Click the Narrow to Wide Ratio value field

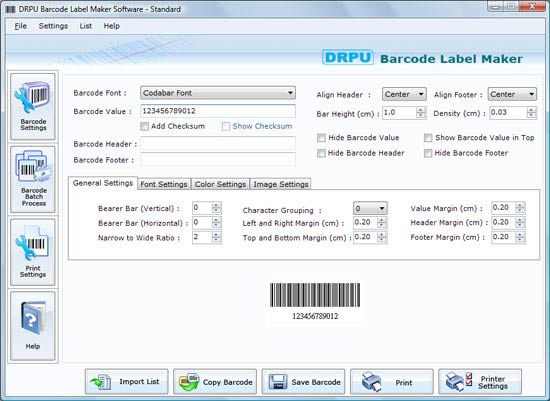coord(202,237)
